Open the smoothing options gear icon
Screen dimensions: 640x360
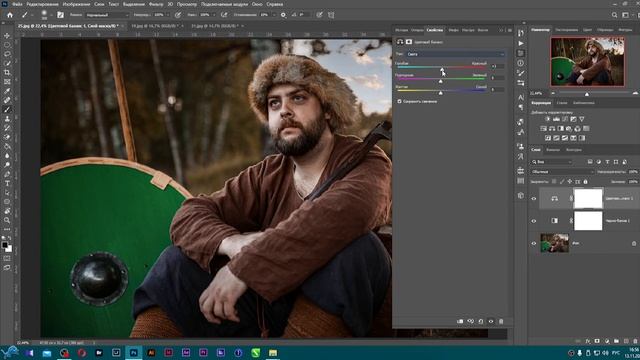click(x=283, y=15)
